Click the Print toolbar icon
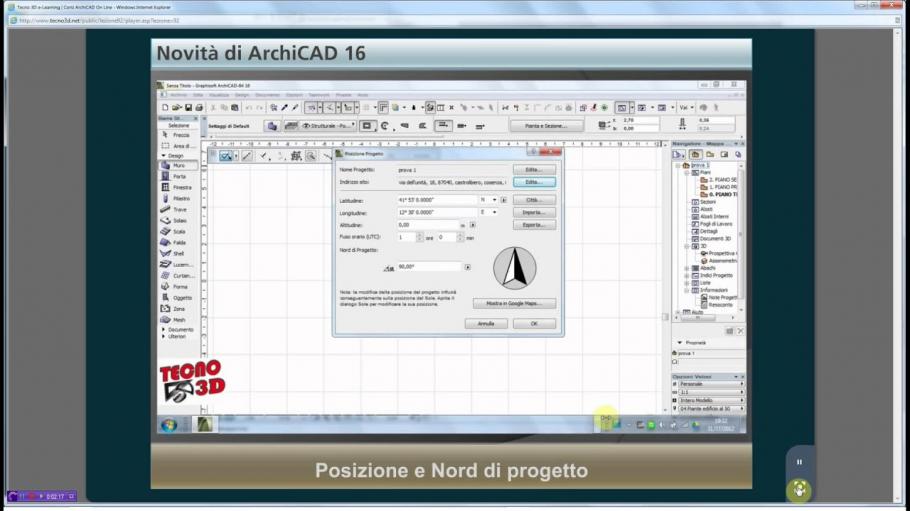This screenshot has height=511, width=910. pos(199,107)
